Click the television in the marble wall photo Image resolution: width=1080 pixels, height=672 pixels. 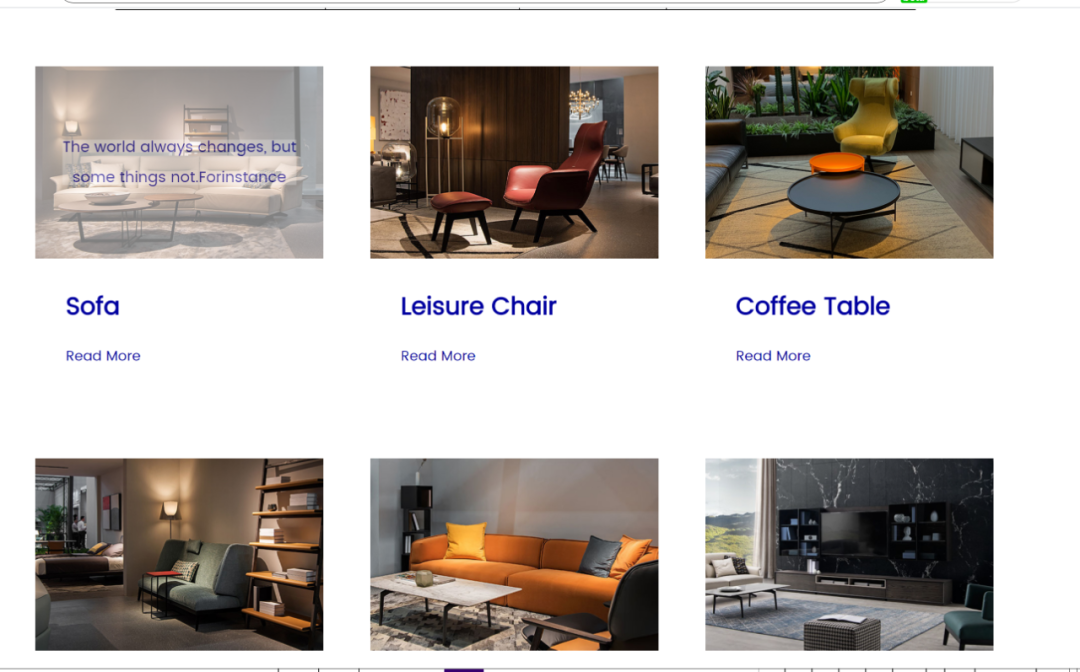tap(853, 533)
